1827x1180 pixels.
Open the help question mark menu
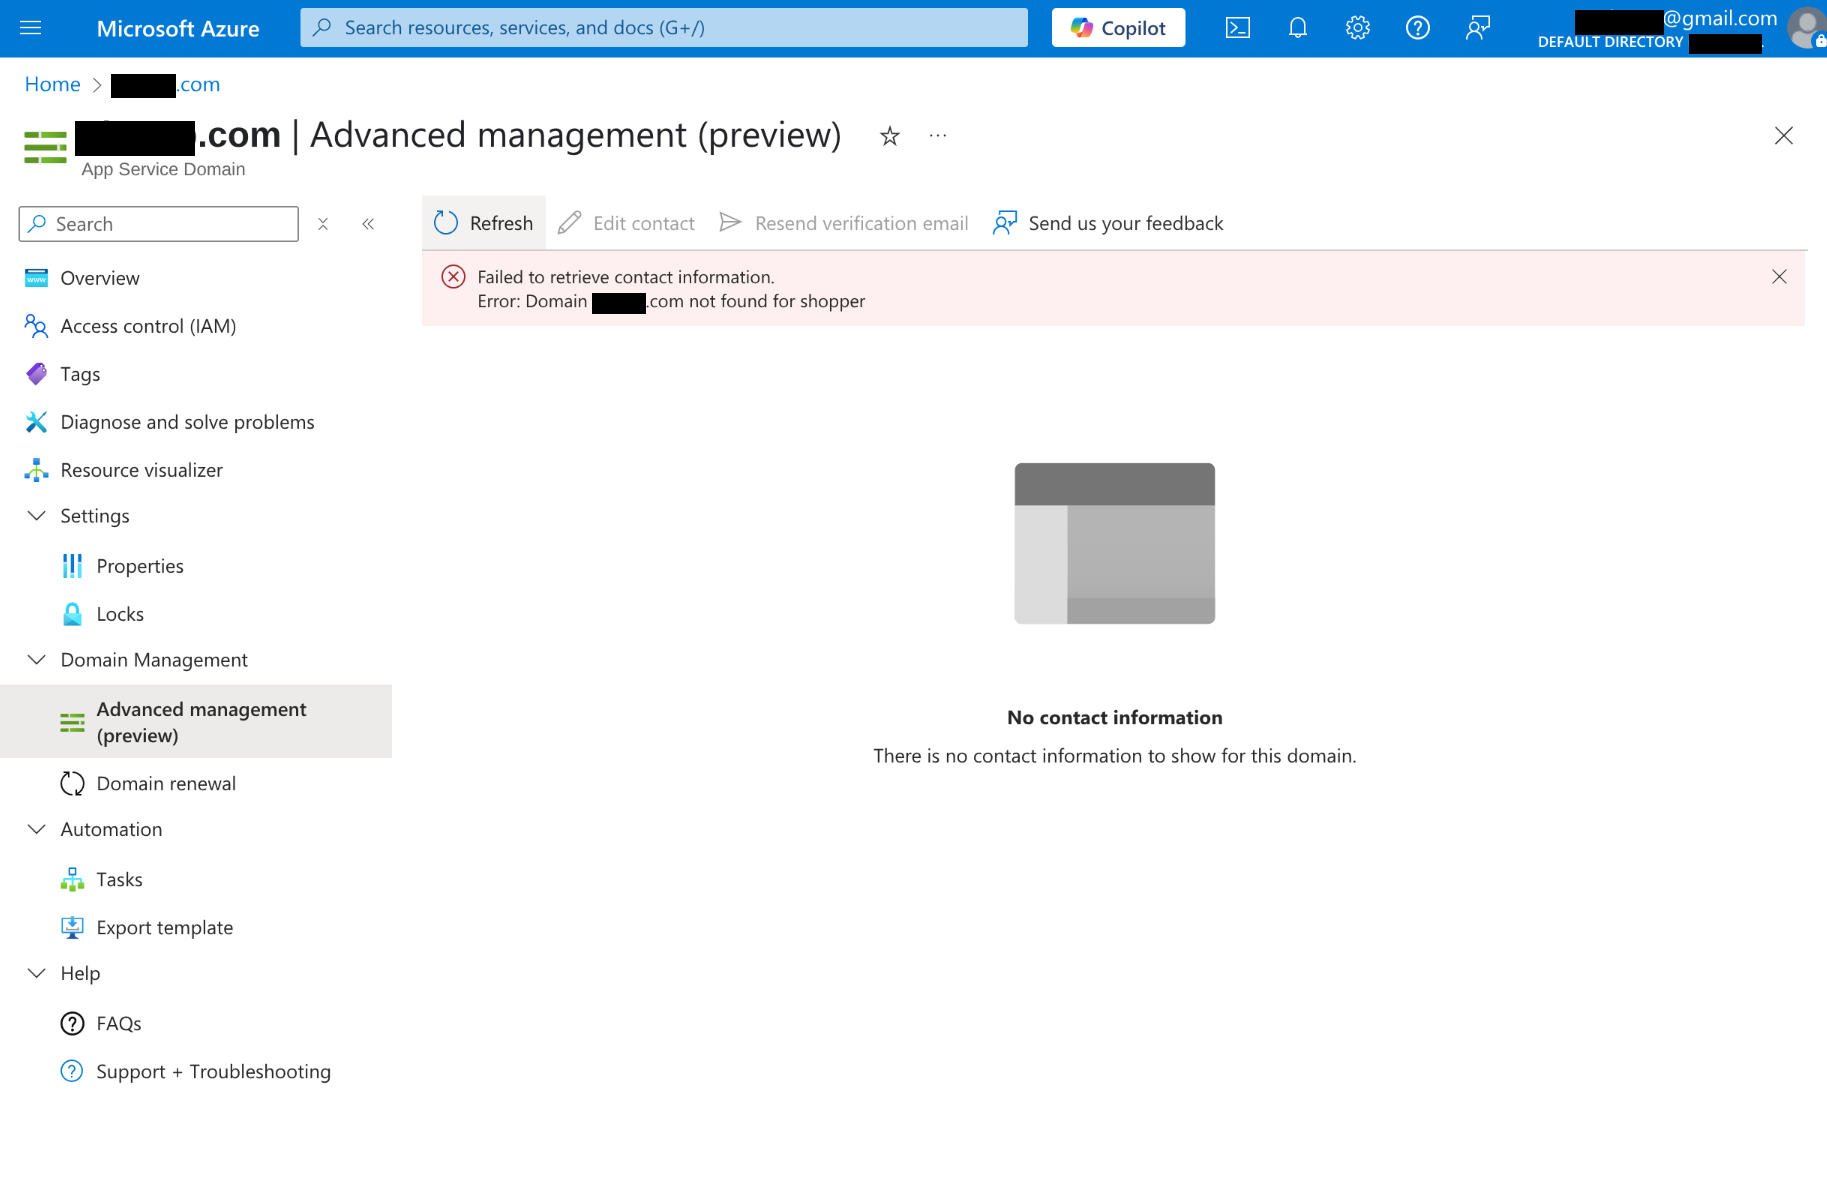[1418, 28]
